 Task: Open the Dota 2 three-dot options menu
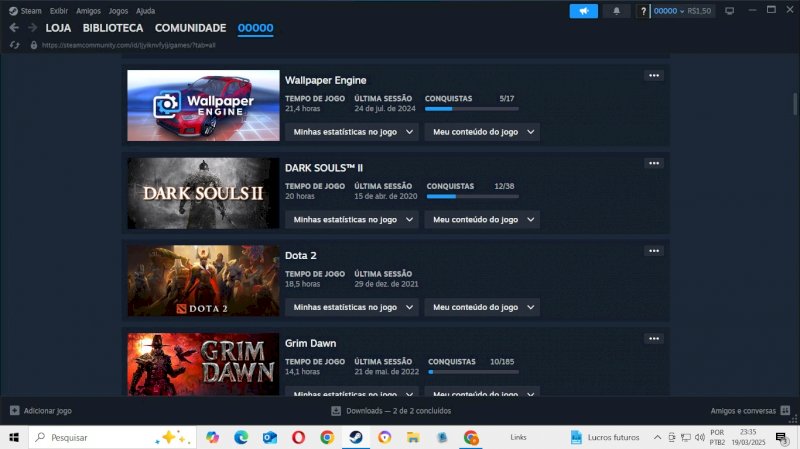[654, 251]
